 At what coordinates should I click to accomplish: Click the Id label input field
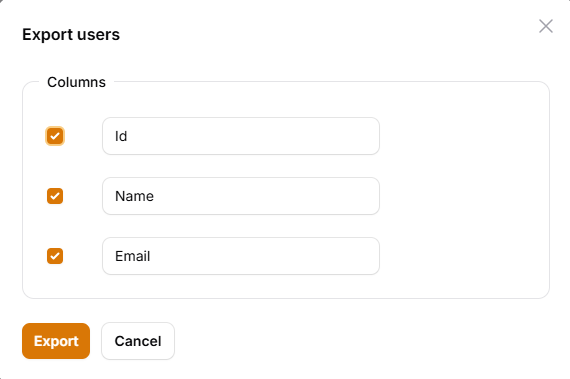click(x=241, y=136)
